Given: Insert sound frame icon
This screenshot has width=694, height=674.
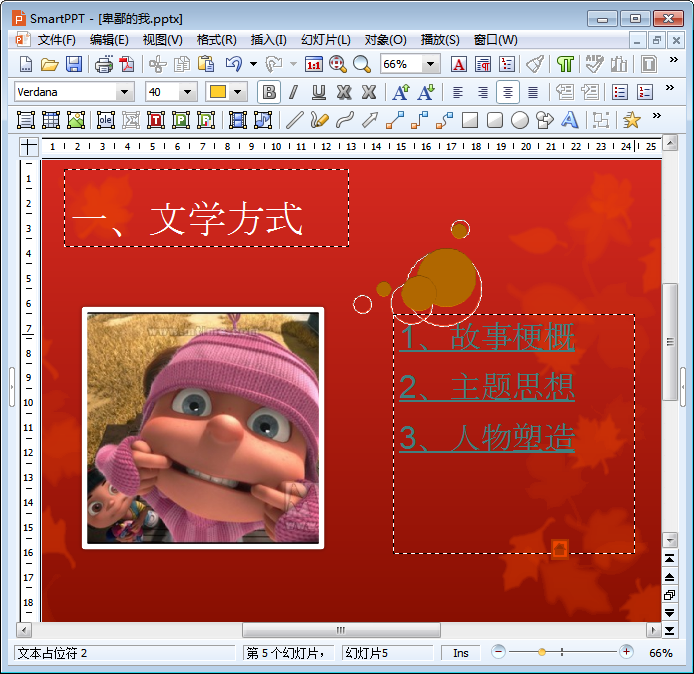Looking at the screenshot, I should [263, 120].
